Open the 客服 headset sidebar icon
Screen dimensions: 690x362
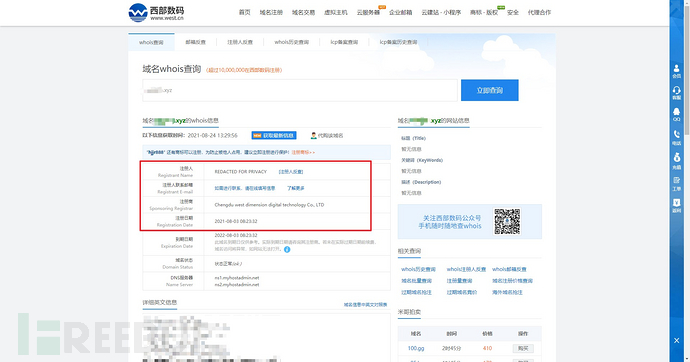[x=676, y=93]
